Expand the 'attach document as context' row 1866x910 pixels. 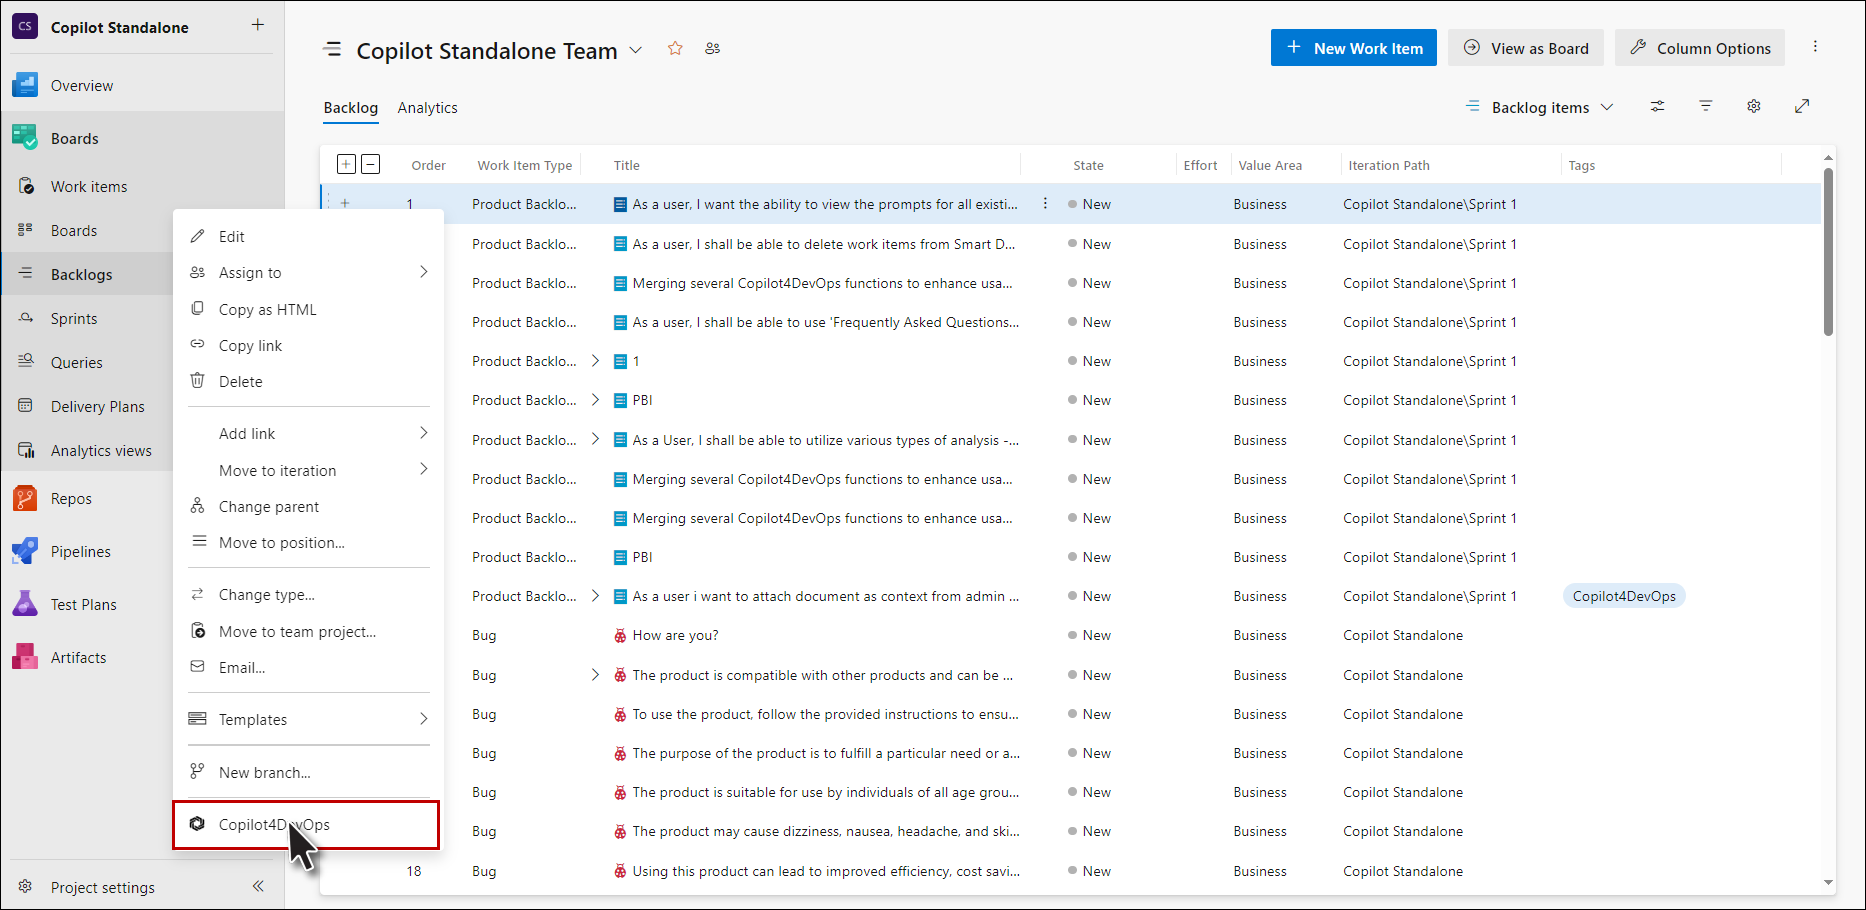pyautogui.click(x=596, y=595)
